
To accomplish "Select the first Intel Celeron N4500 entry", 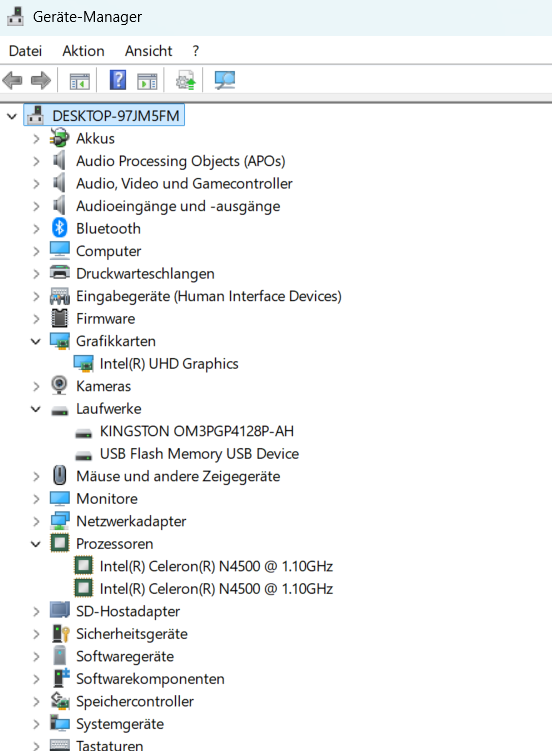I will click(x=216, y=566).
